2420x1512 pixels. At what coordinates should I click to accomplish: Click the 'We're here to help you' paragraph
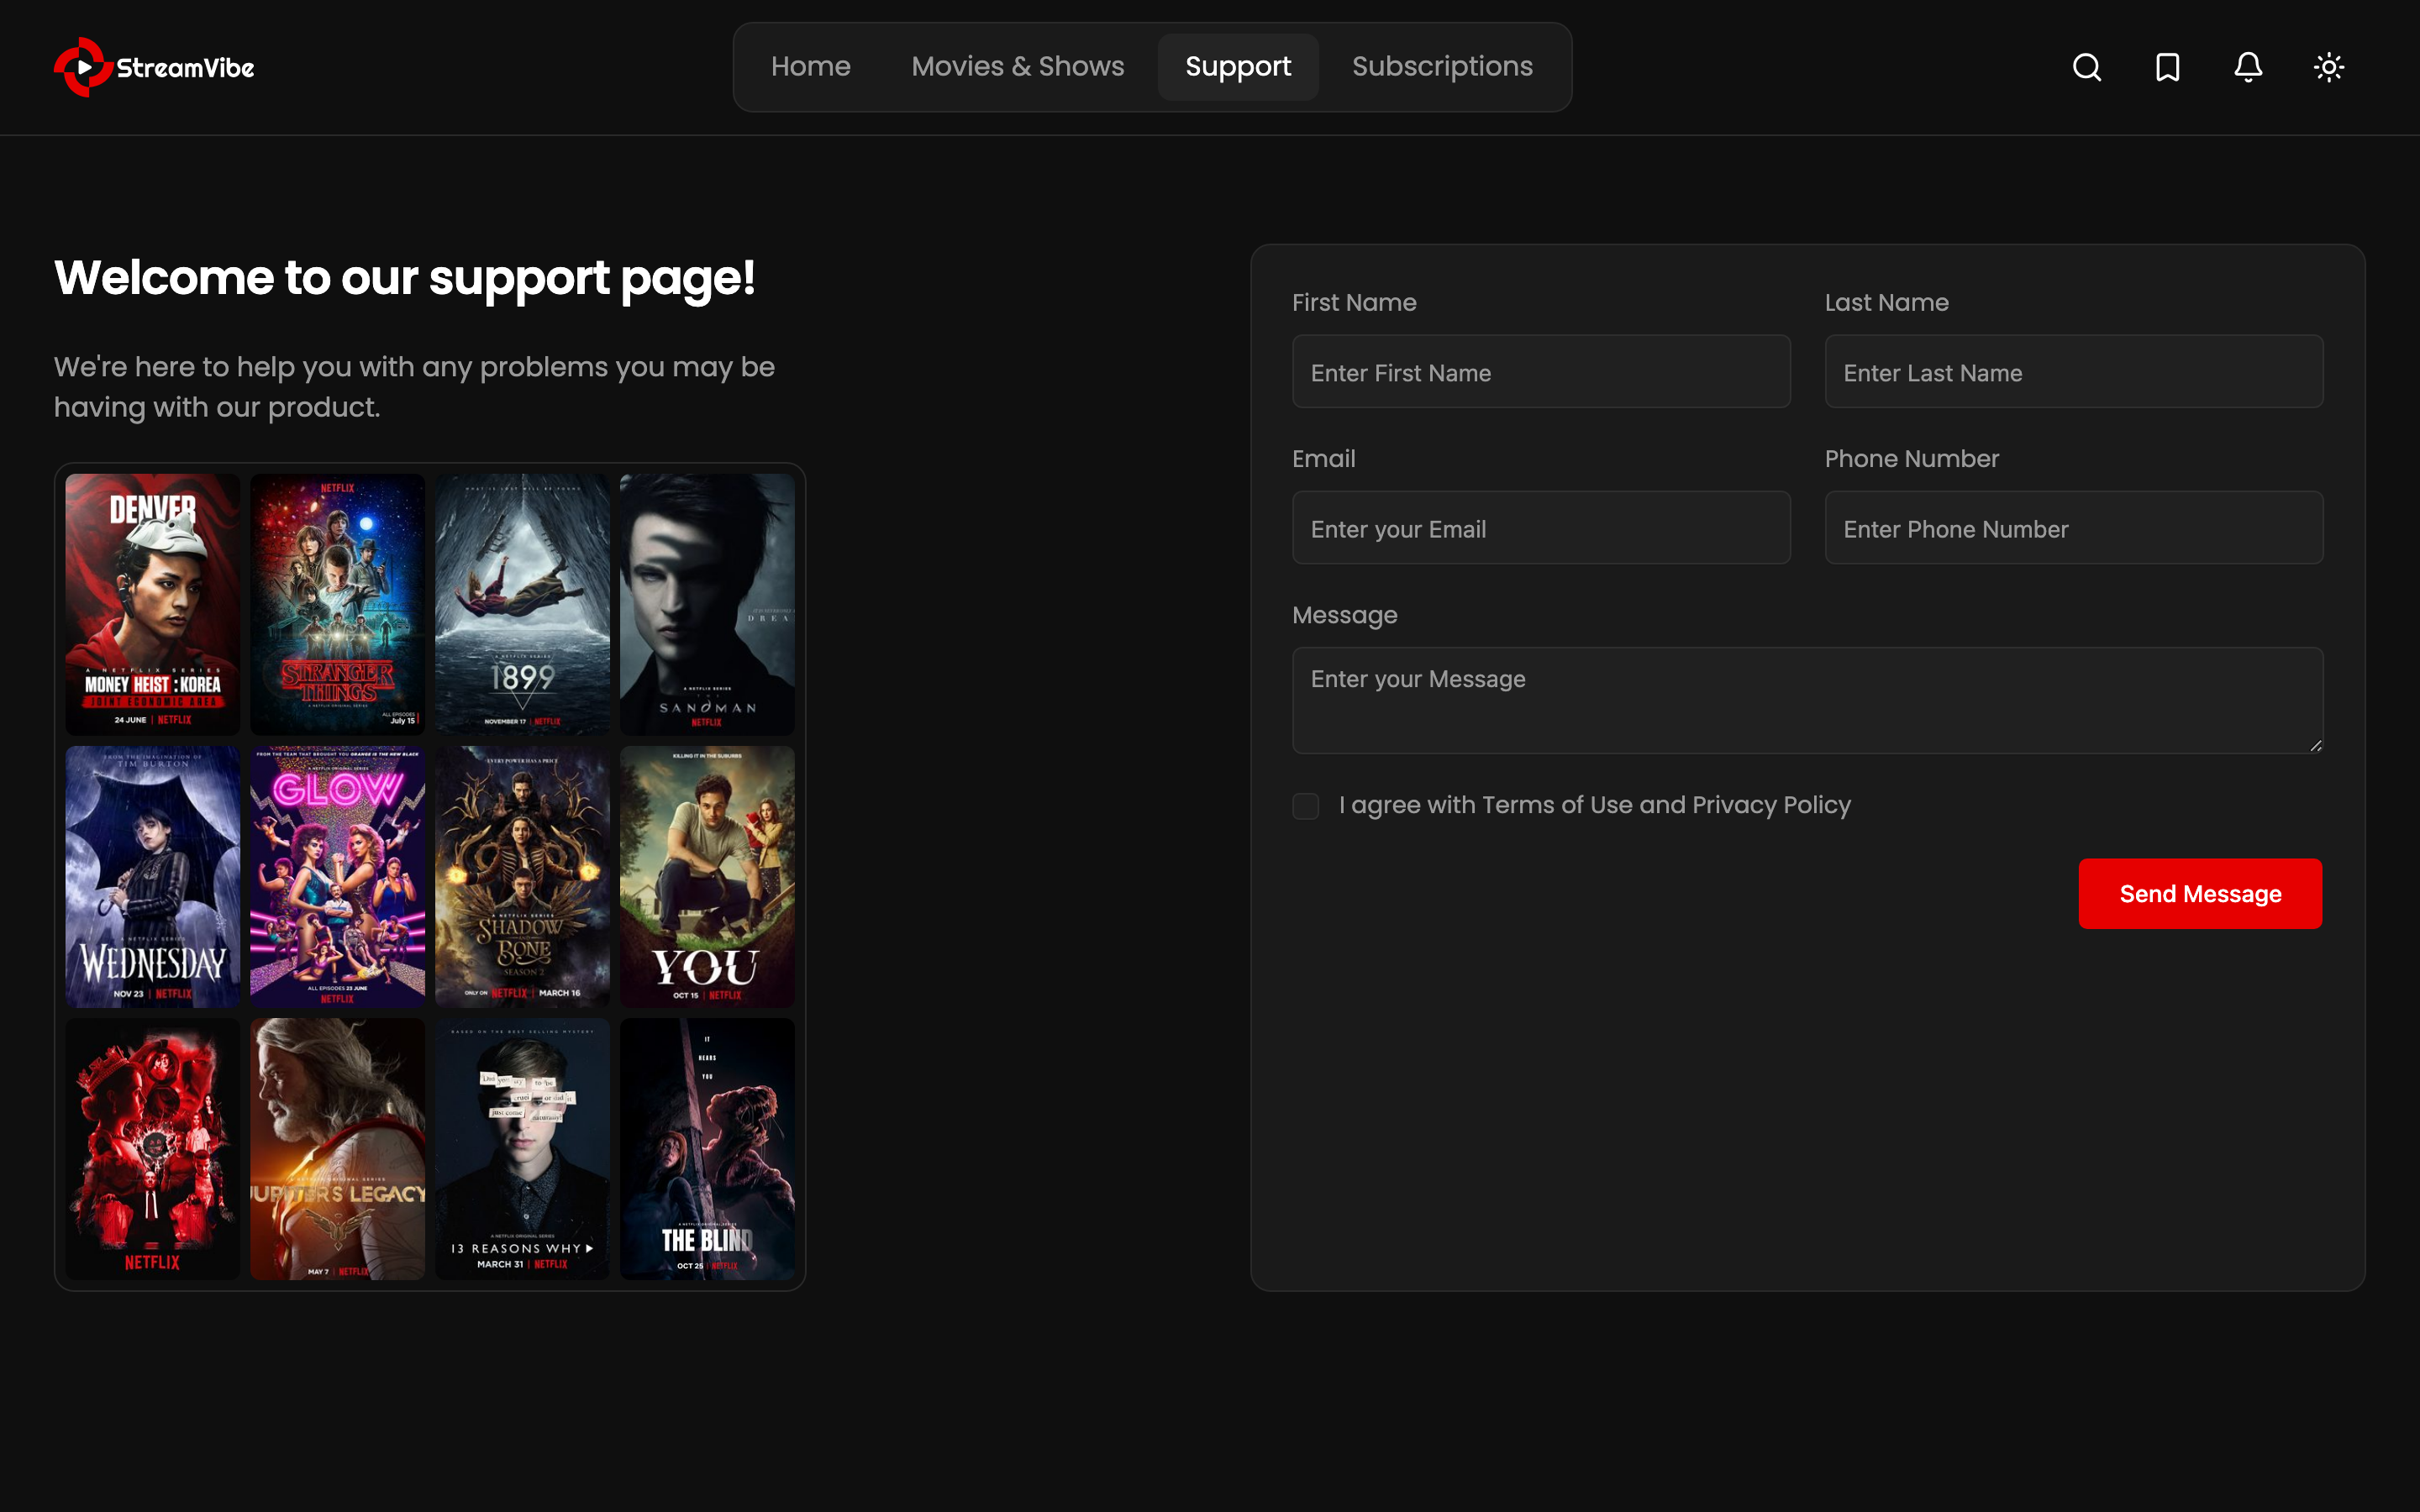pos(414,387)
